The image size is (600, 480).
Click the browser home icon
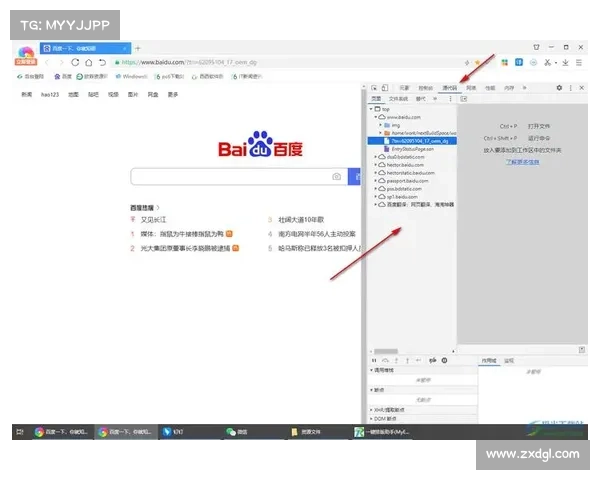tap(88, 62)
